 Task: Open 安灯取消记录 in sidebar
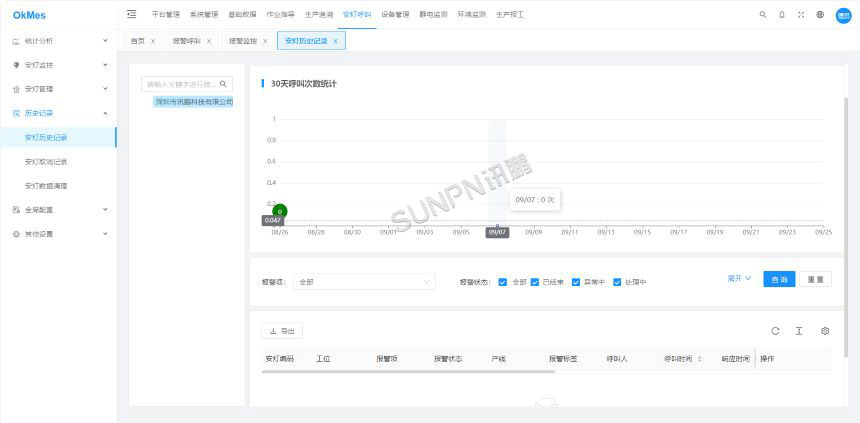[x=46, y=162]
